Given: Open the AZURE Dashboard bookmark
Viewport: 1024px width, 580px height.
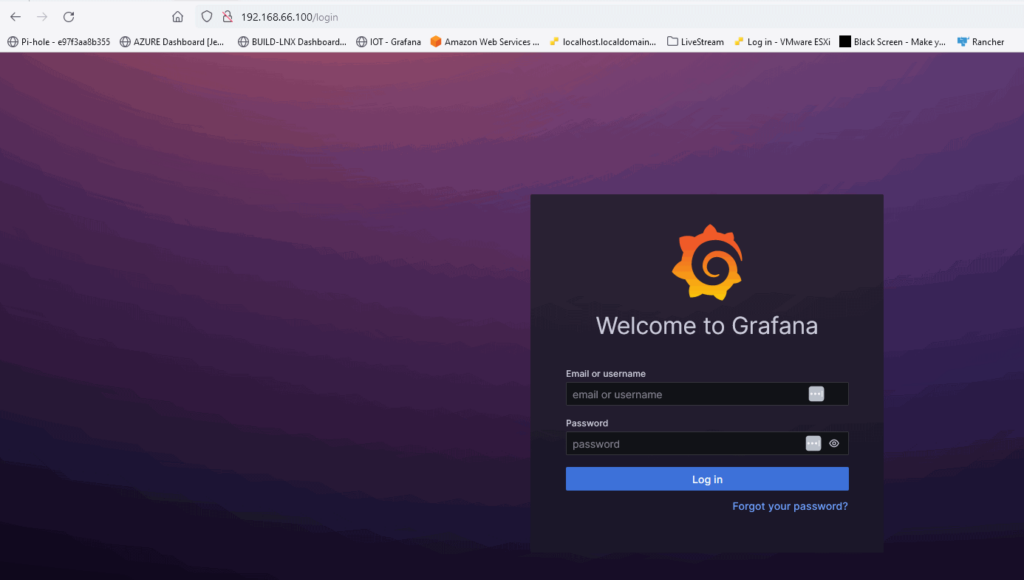Looking at the screenshot, I should pos(172,42).
